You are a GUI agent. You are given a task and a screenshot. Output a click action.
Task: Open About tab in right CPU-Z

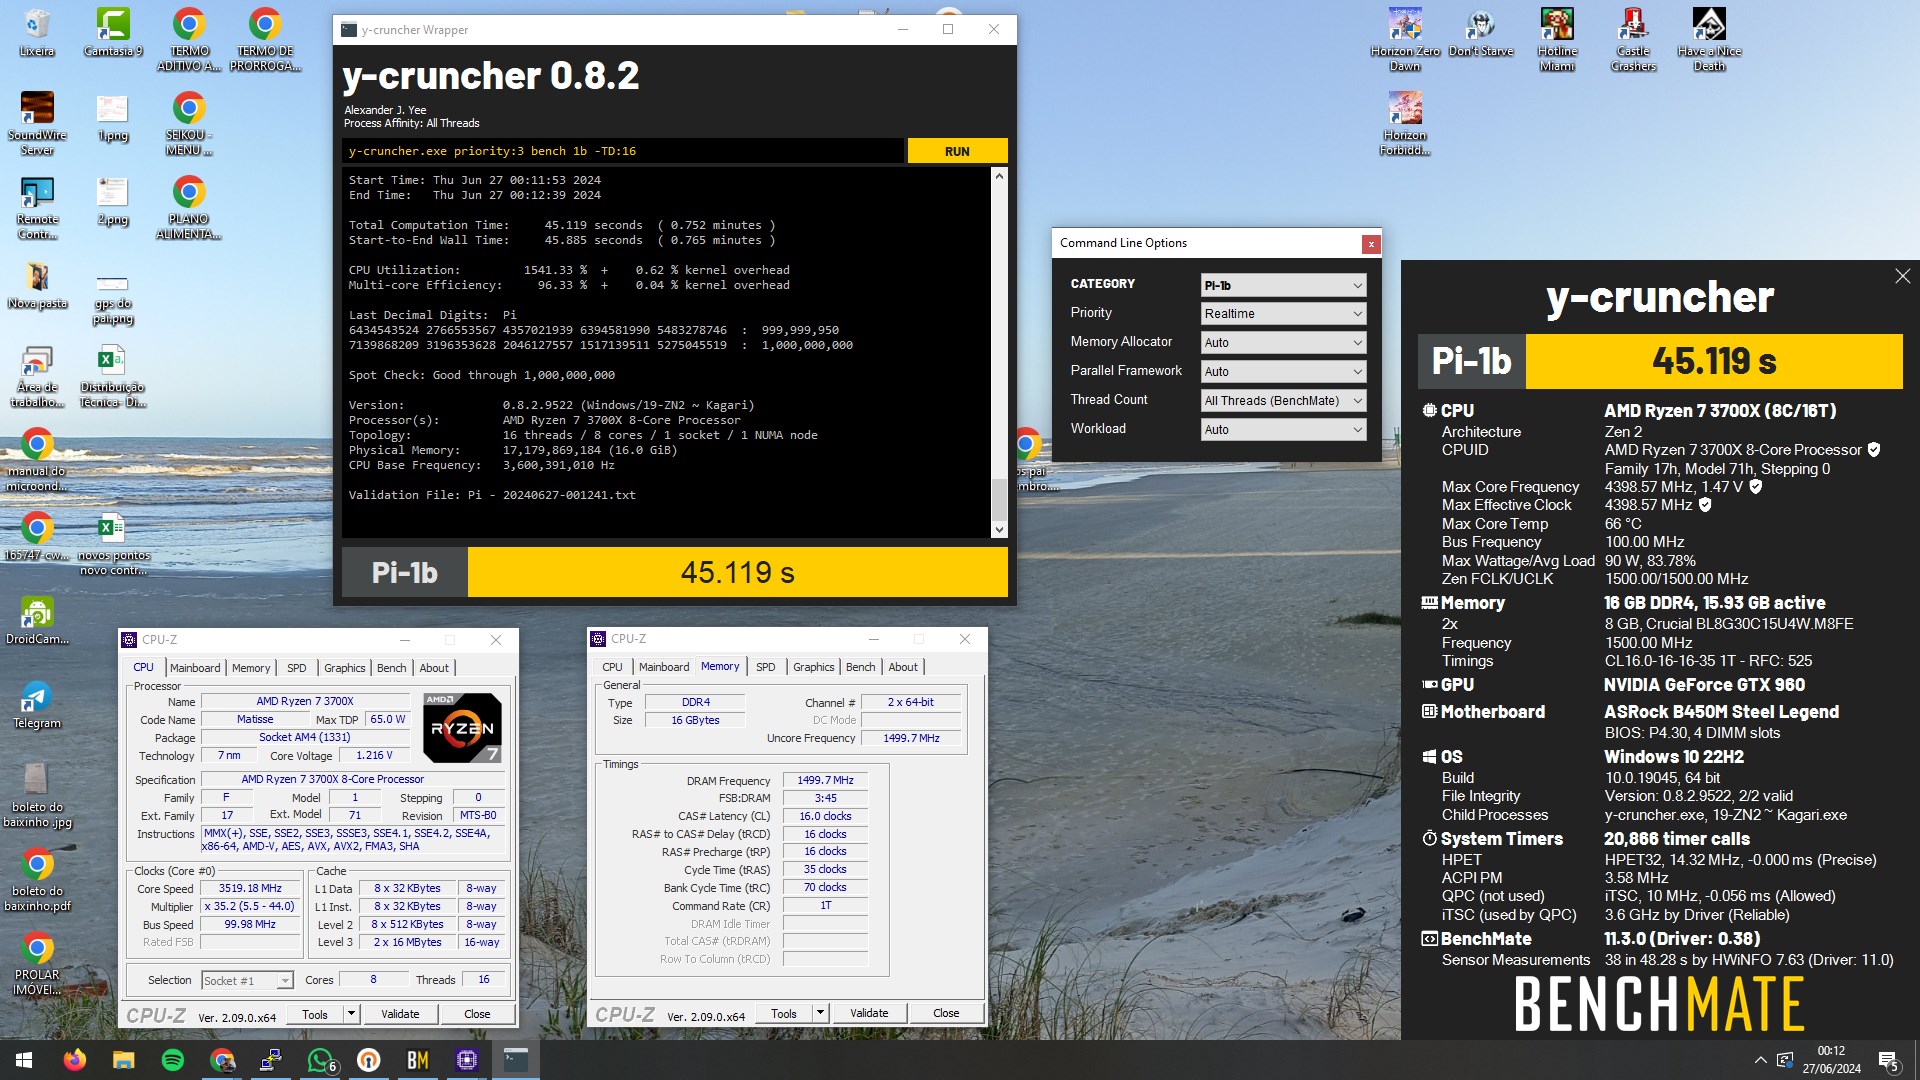(903, 667)
